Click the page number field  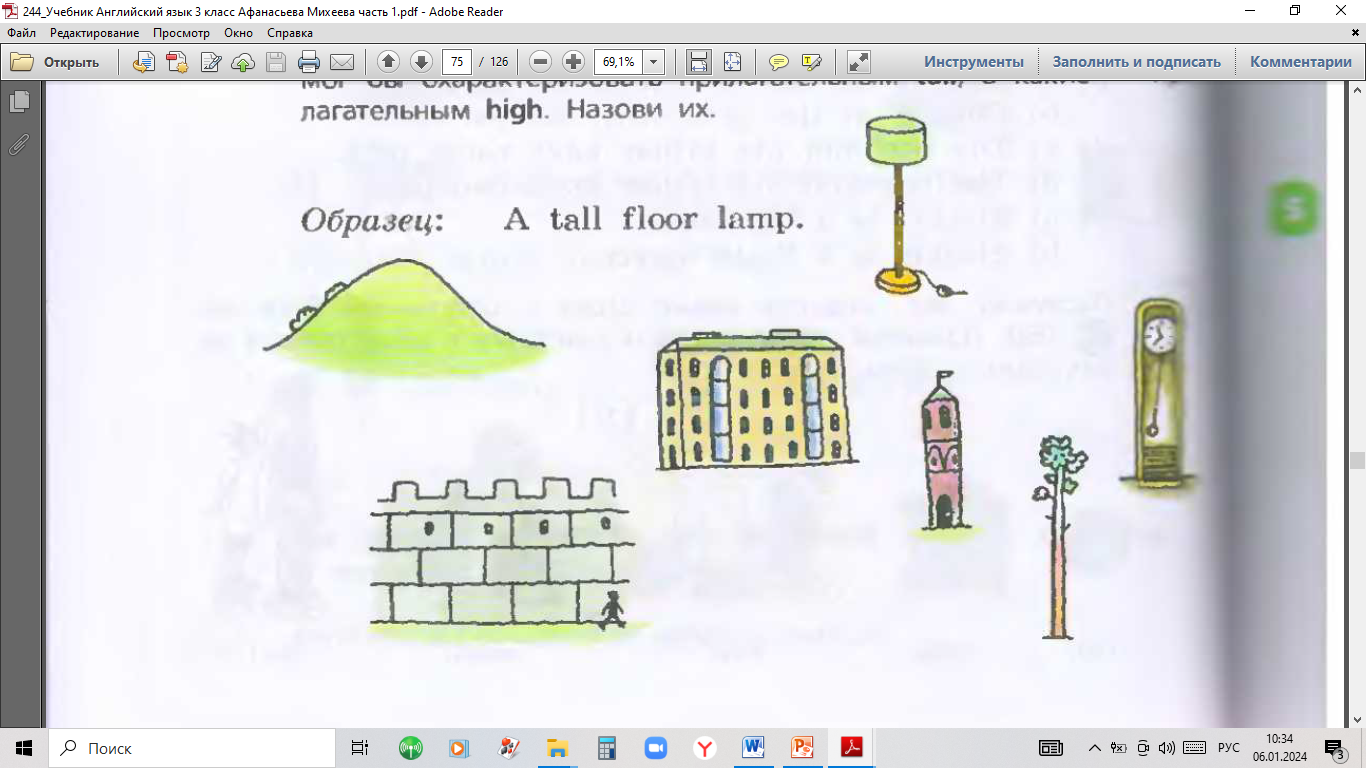[x=457, y=62]
